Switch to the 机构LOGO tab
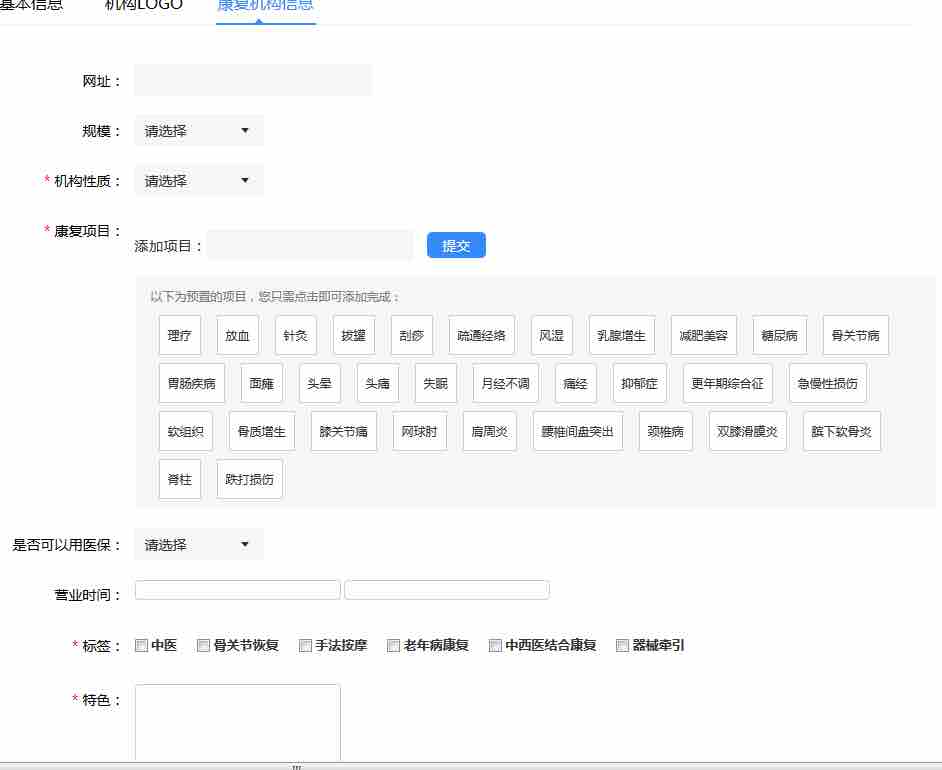Screen dimensions: 942x770 click(x=143, y=6)
